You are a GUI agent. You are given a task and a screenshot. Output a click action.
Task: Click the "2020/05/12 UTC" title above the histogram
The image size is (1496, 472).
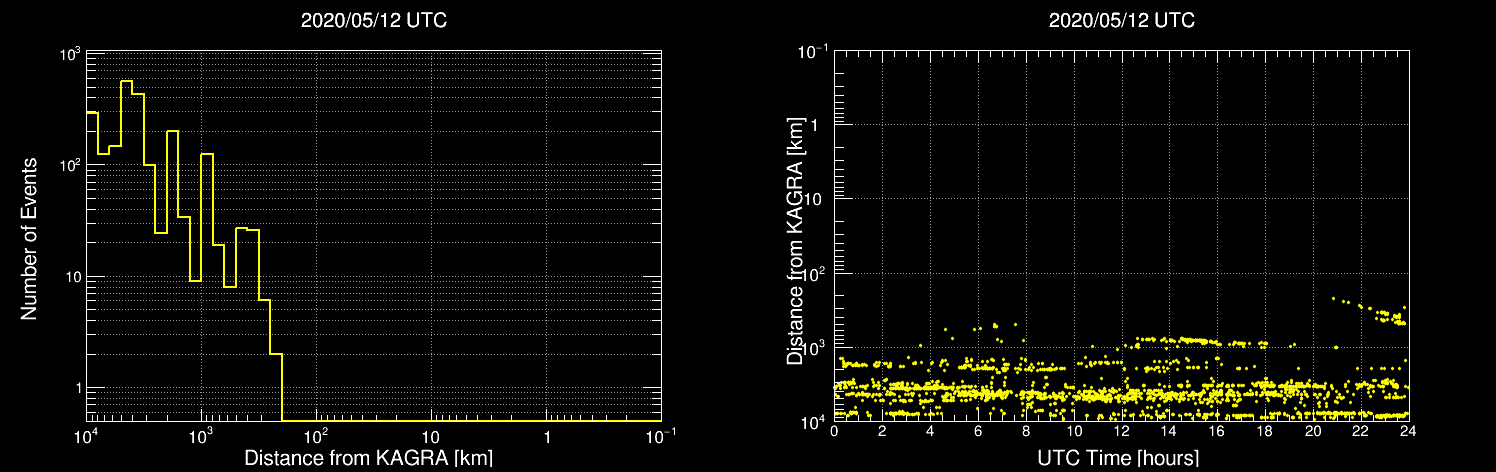(374, 21)
